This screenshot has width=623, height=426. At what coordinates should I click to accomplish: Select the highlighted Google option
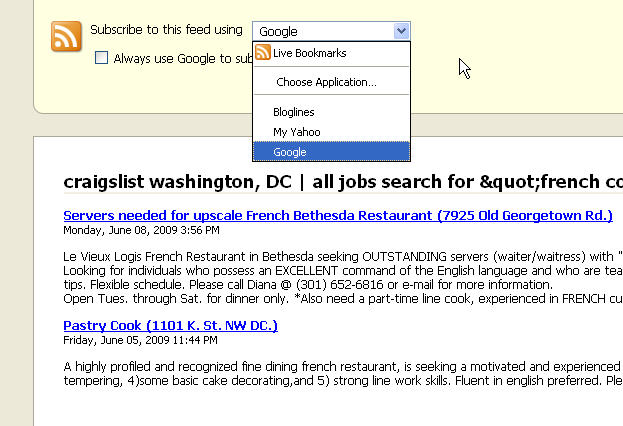(331, 152)
